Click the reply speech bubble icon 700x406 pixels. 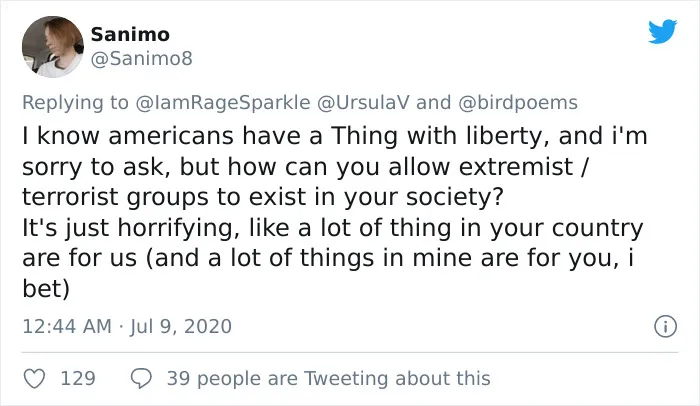pos(141,379)
